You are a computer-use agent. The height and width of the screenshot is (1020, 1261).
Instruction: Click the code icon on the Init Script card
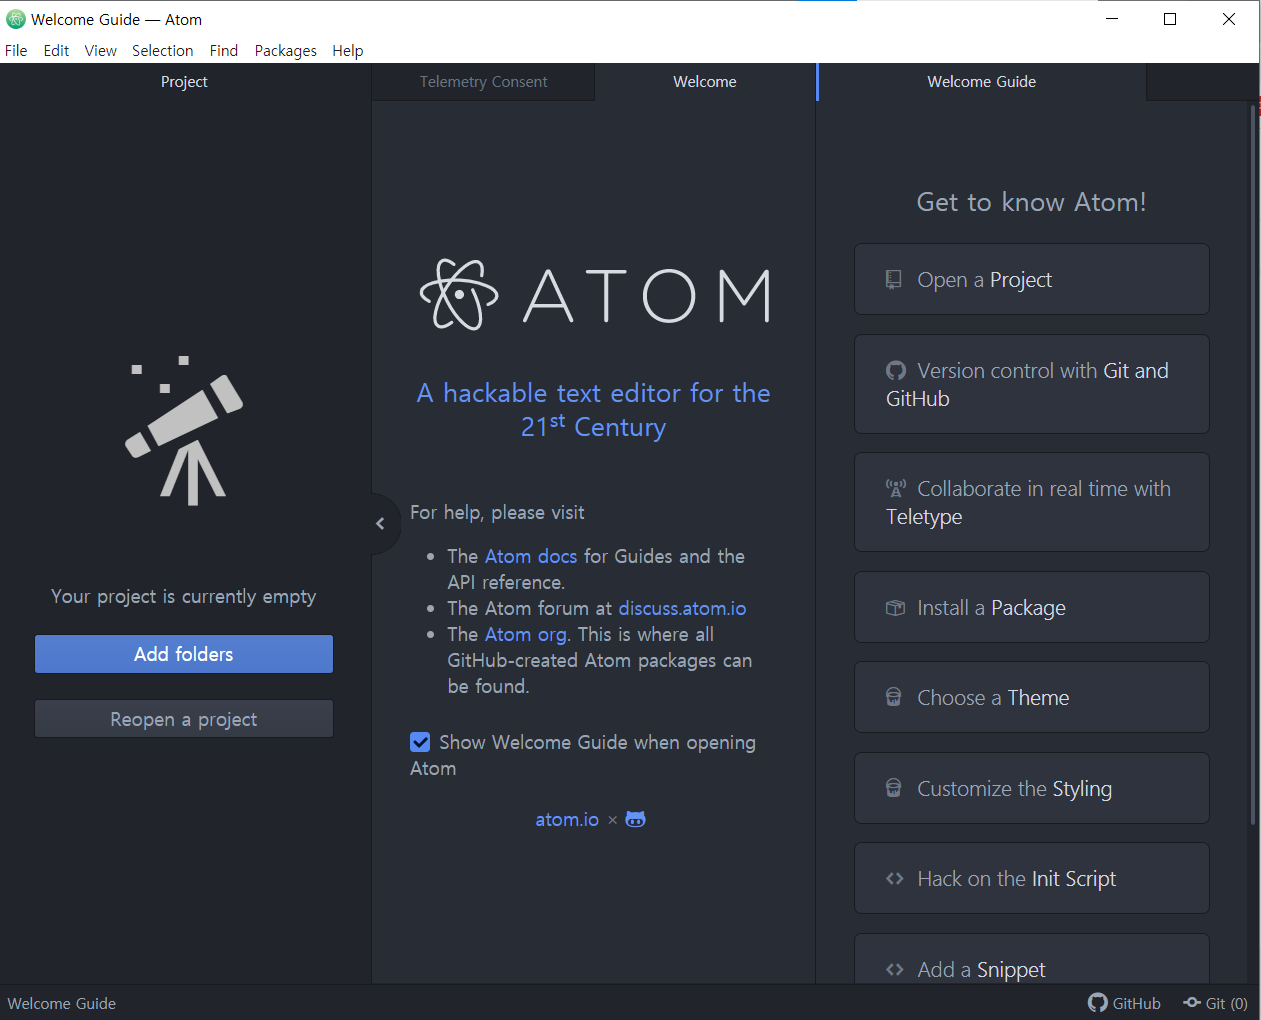[895, 879]
